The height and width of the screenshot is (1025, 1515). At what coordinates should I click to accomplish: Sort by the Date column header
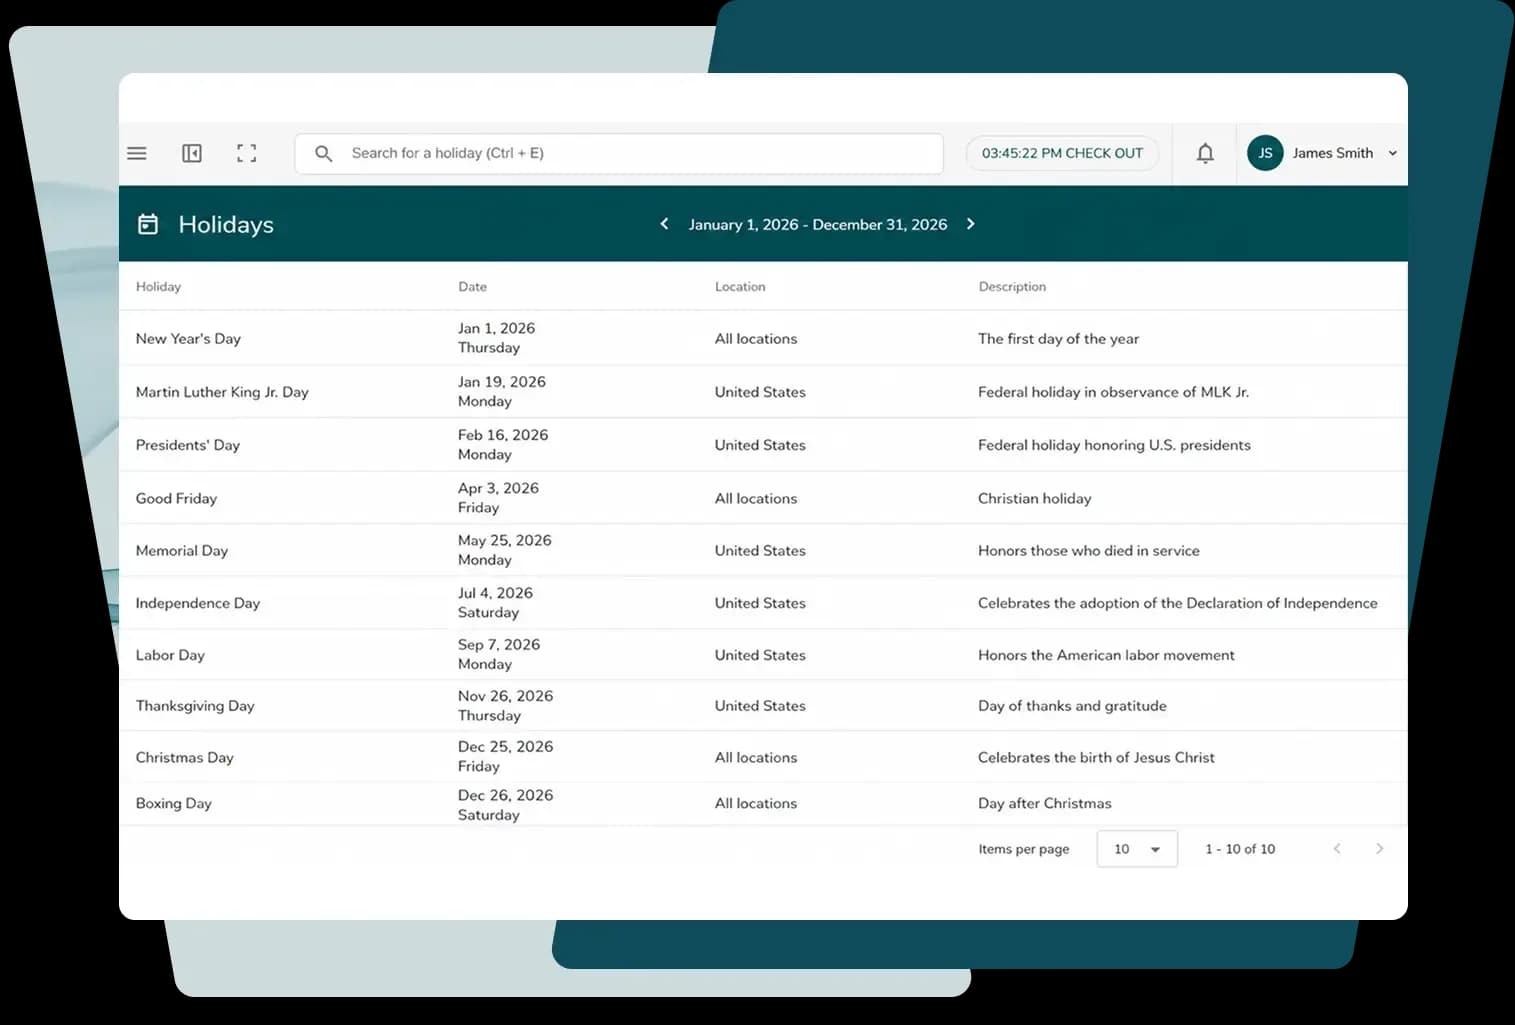pos(473,287)
